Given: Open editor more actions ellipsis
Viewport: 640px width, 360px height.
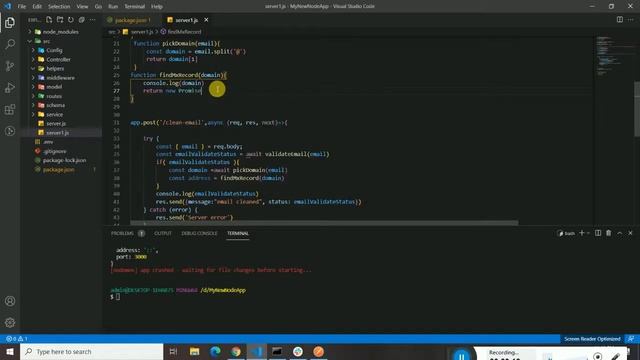Looking at the screenshot, I should click(x=631, y=20).
